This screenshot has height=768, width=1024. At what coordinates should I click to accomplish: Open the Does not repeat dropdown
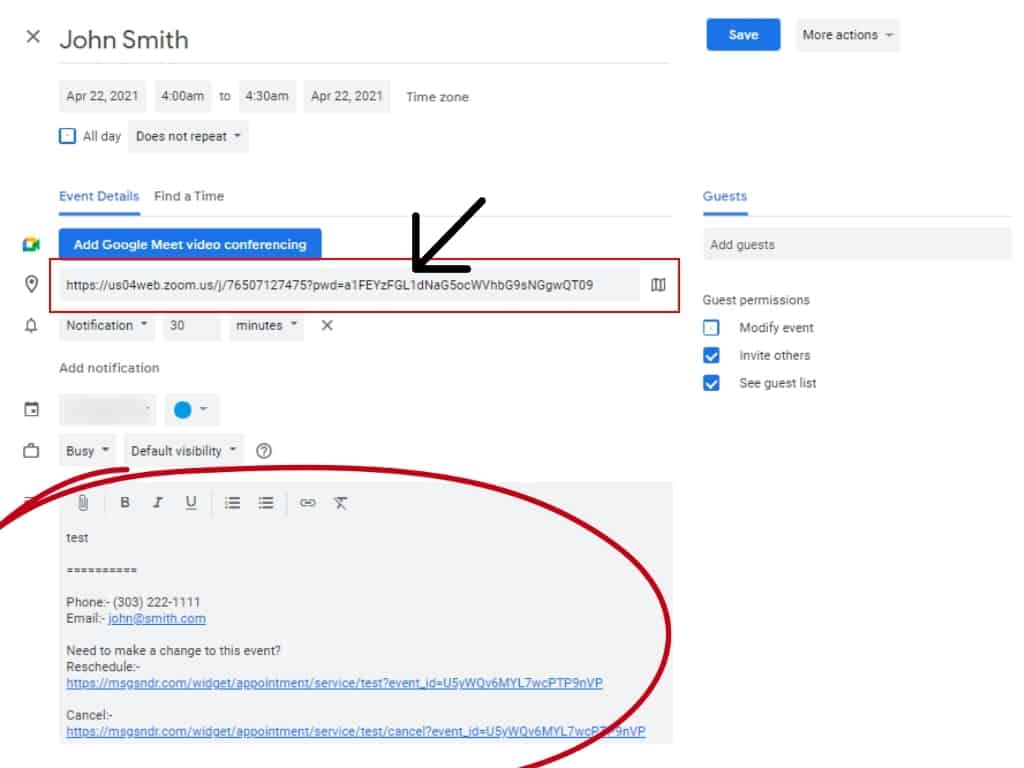point(188,136)
